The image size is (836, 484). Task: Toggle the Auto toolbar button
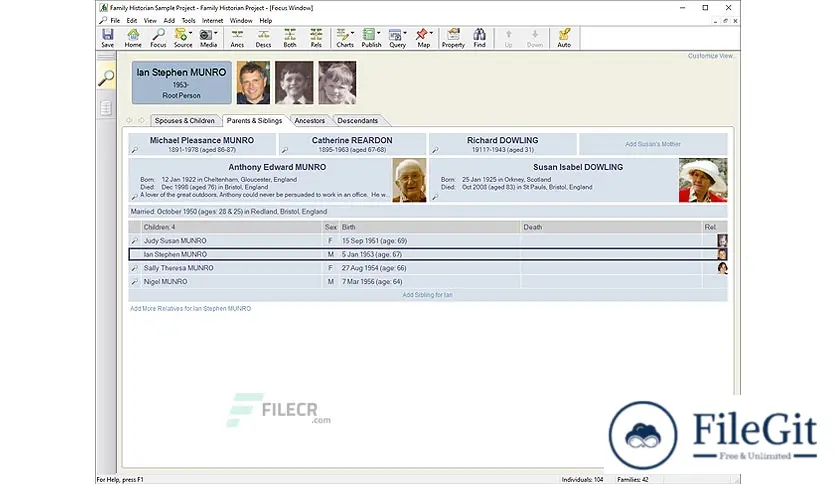coord(564,38)
